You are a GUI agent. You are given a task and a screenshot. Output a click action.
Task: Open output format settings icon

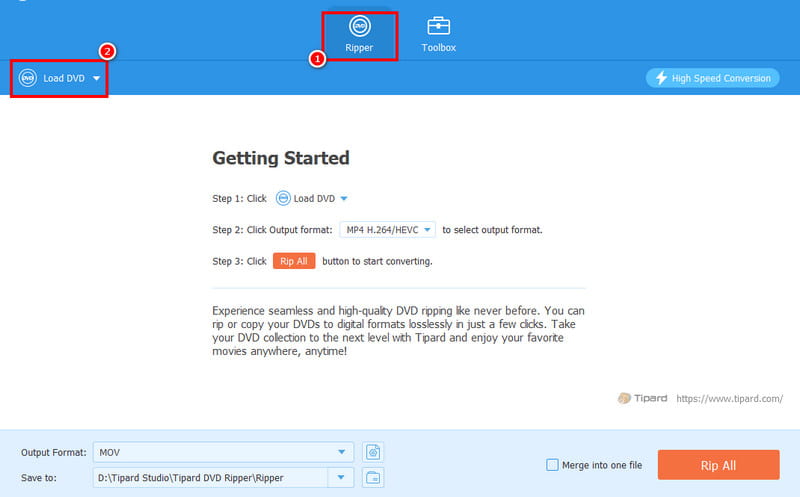pos(373,452)
